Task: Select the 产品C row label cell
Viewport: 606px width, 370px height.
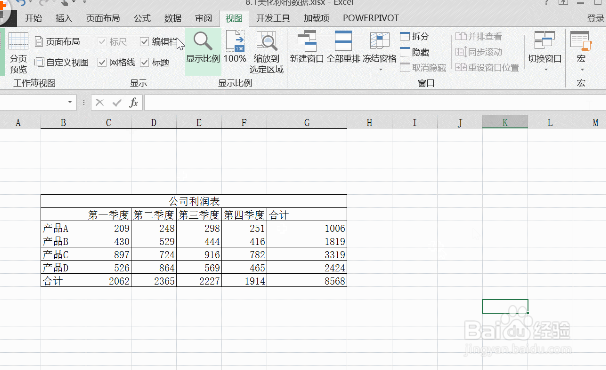Action: 63,254
